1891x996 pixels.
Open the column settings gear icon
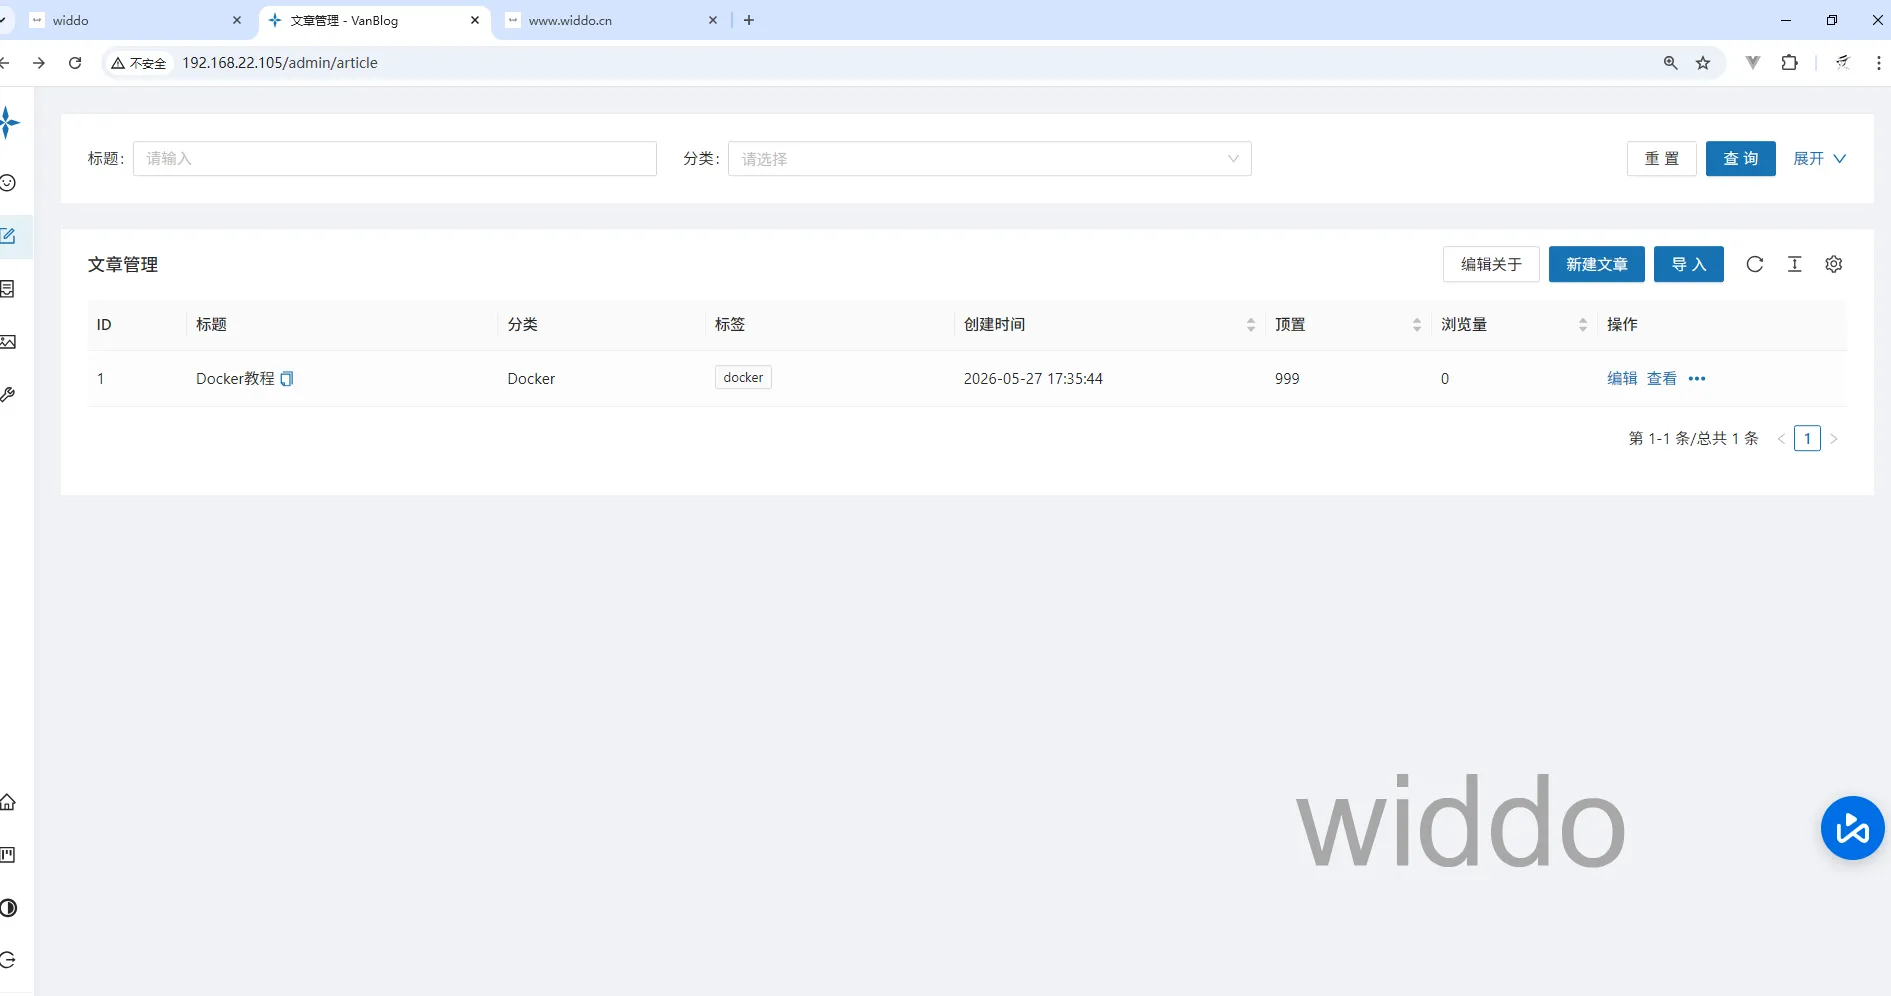(x=1834, y=264)
